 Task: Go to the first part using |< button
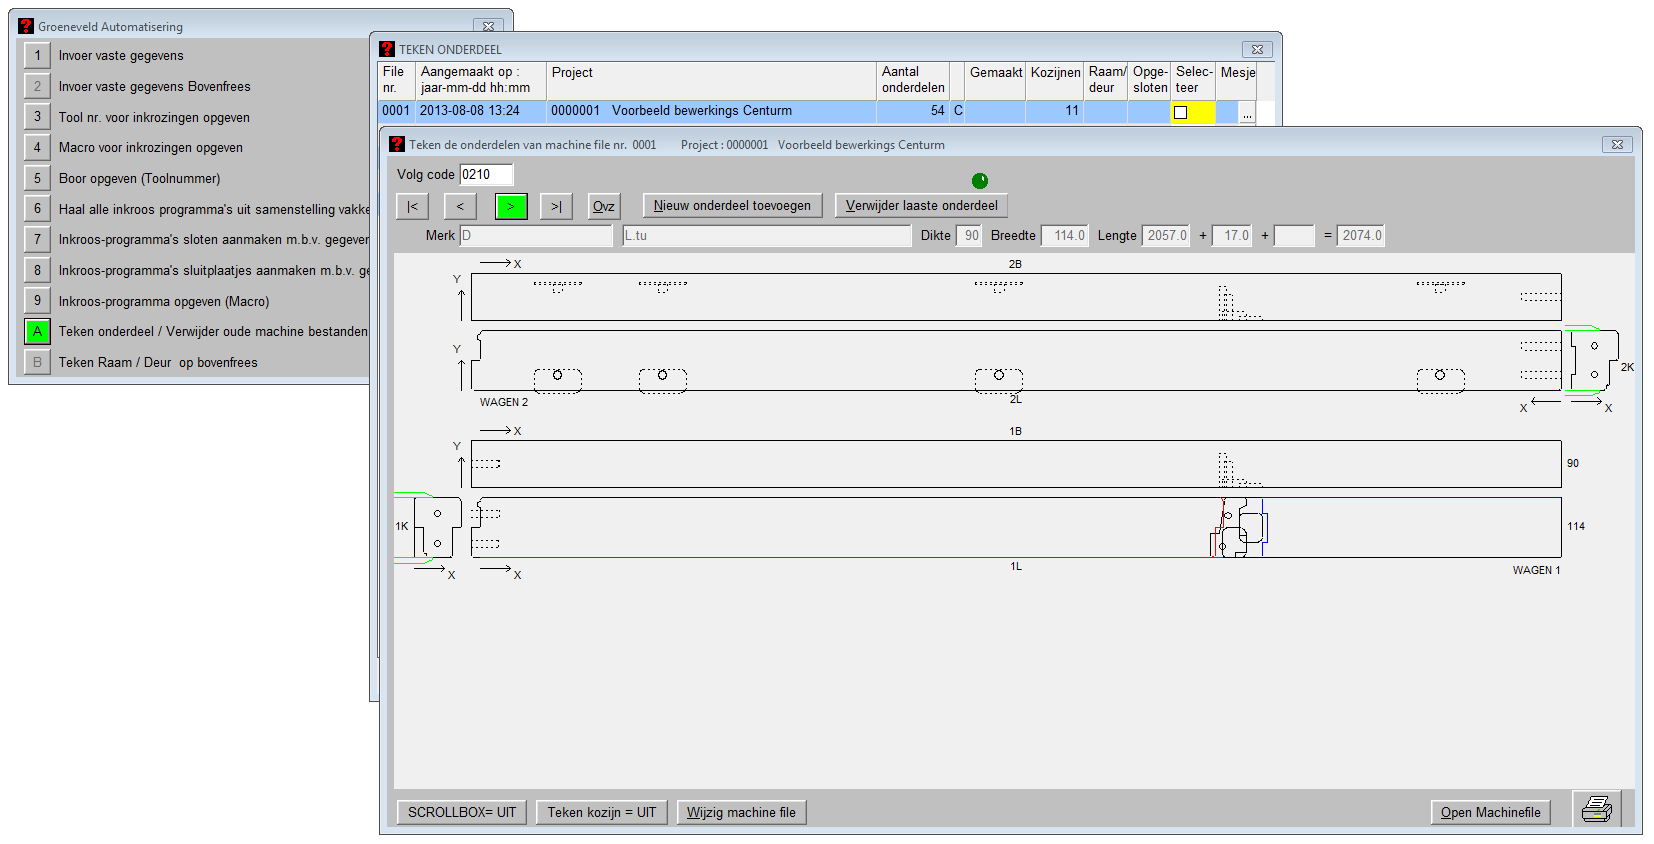(412, 206)
